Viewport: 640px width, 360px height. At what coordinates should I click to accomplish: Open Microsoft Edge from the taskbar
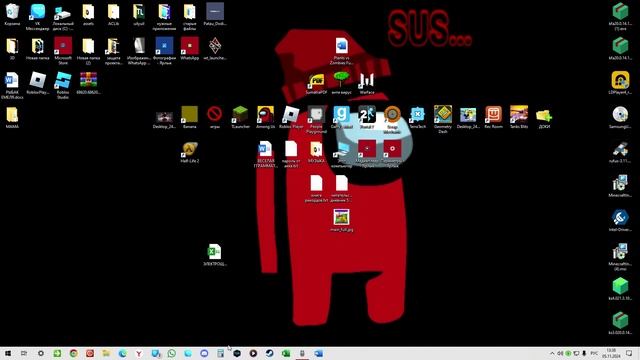tap(122, 353)
